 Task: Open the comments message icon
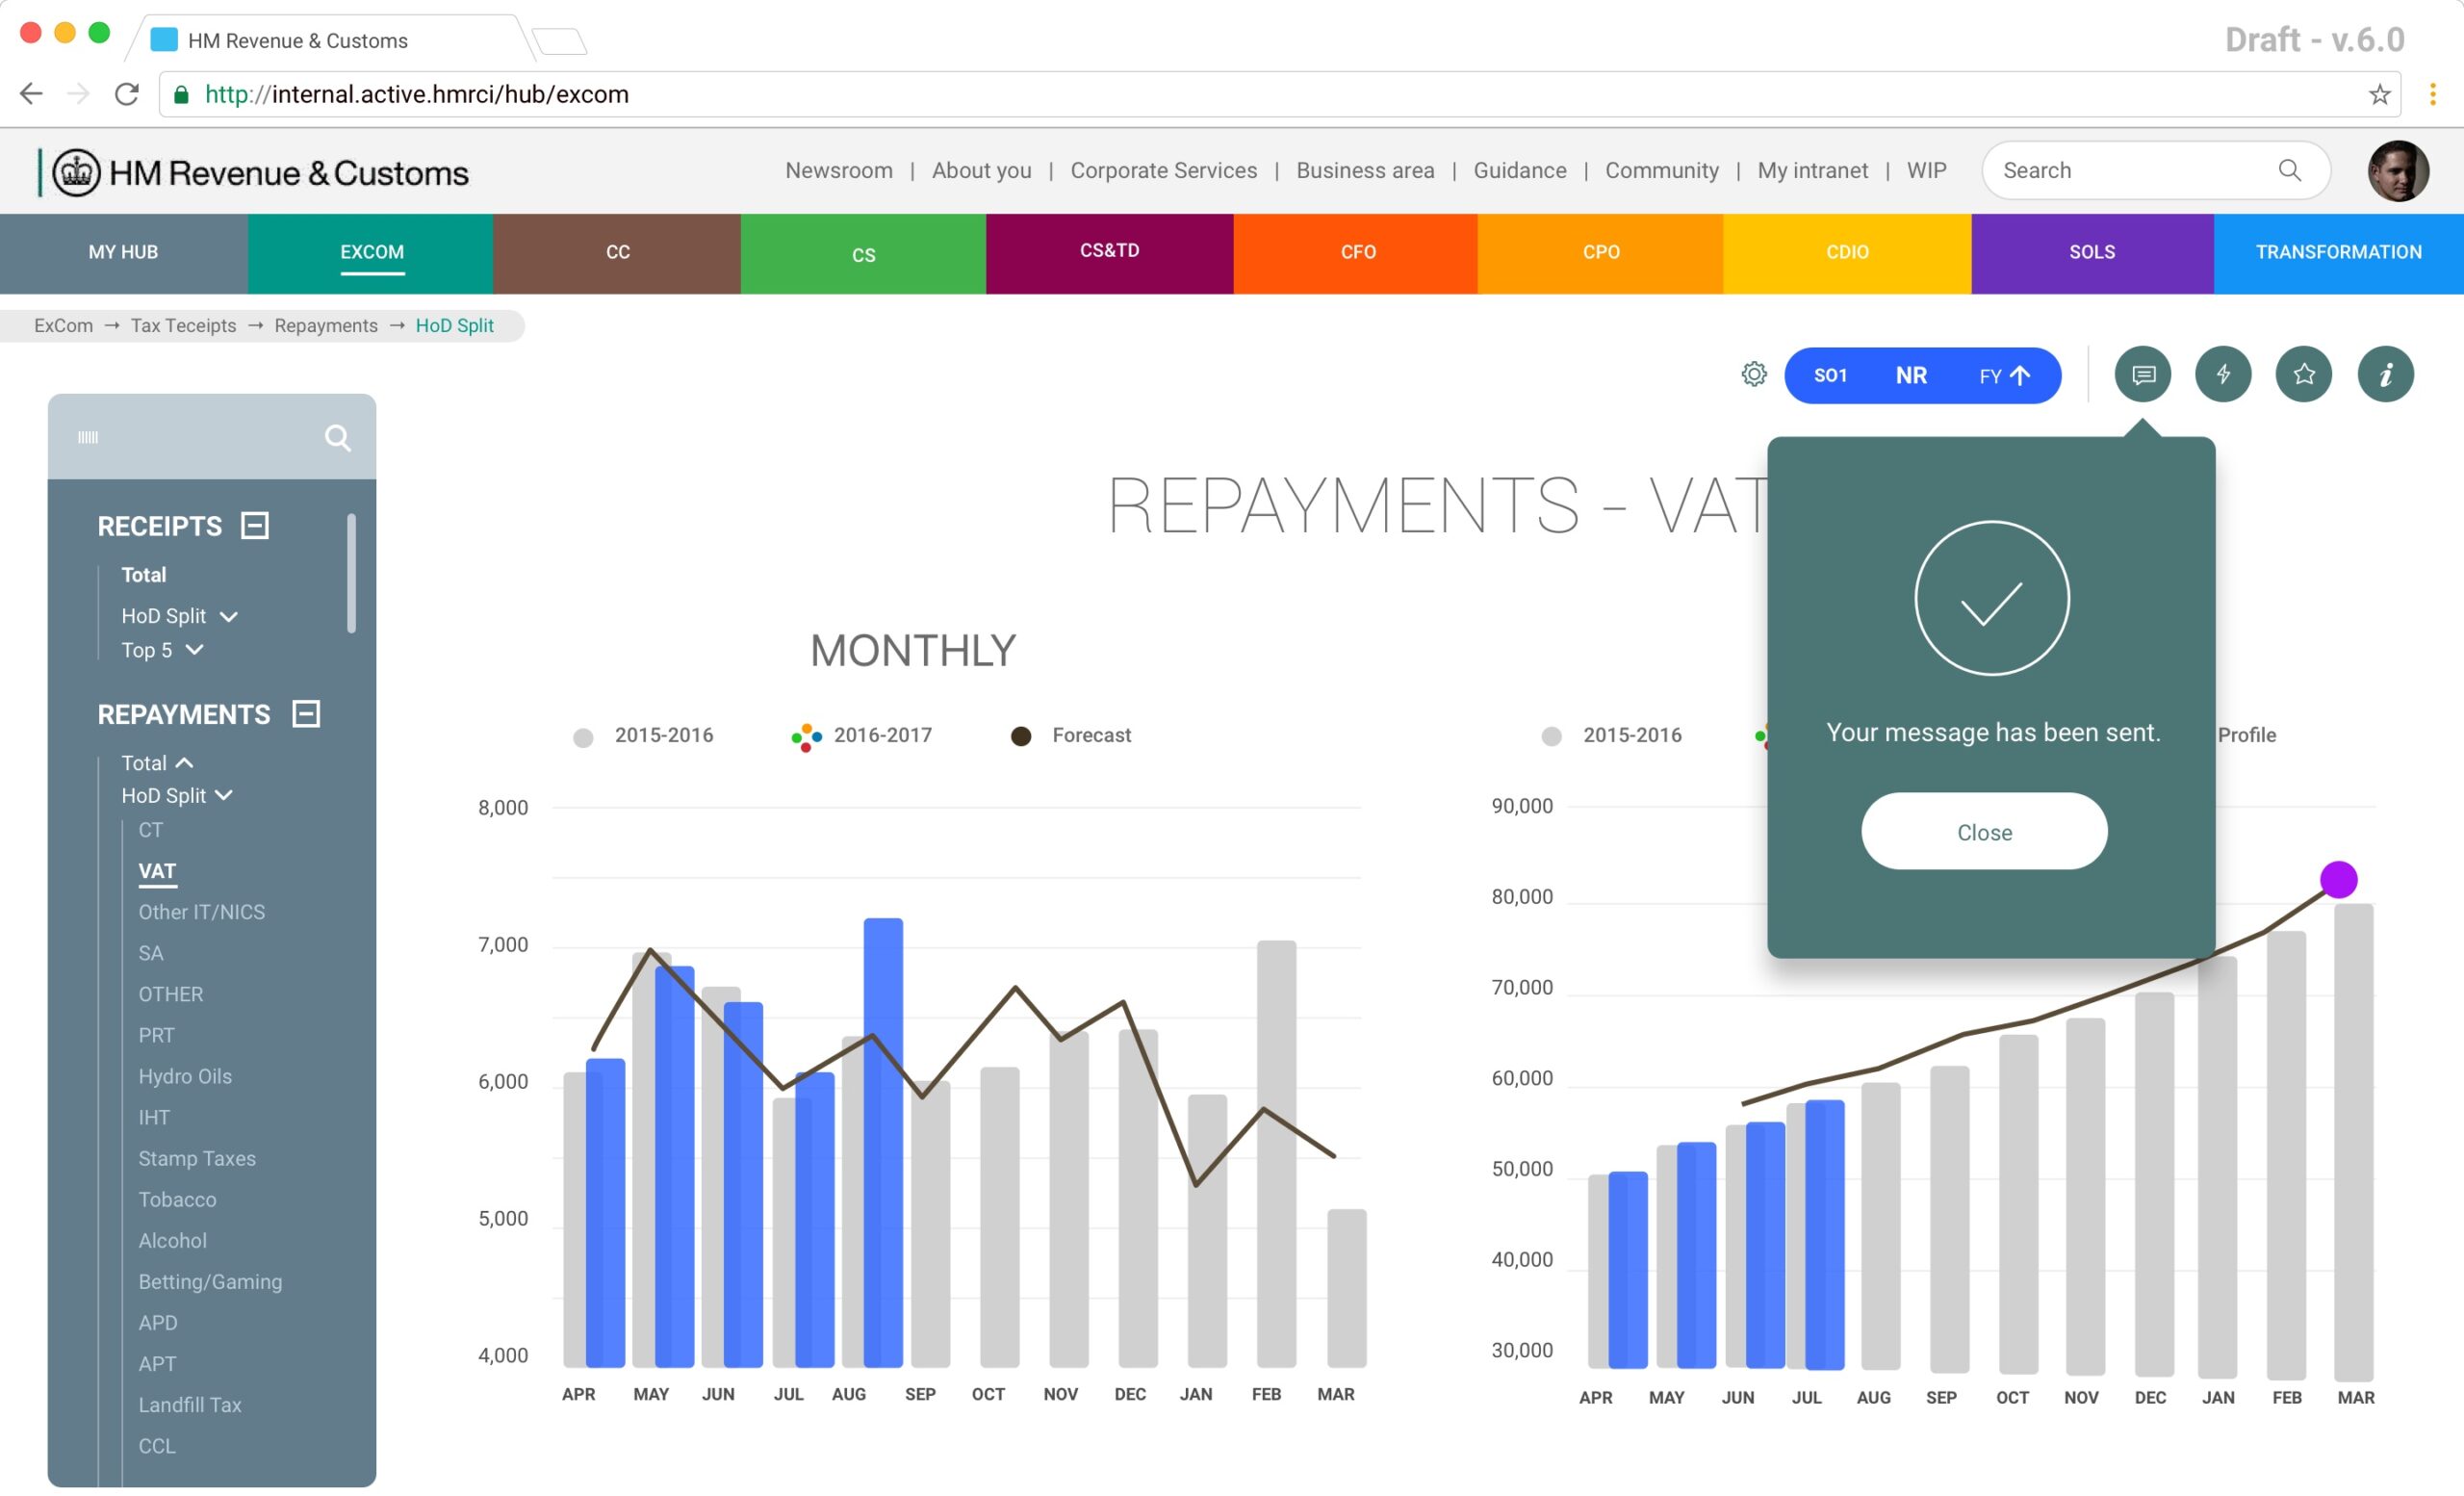[2142, 374]
